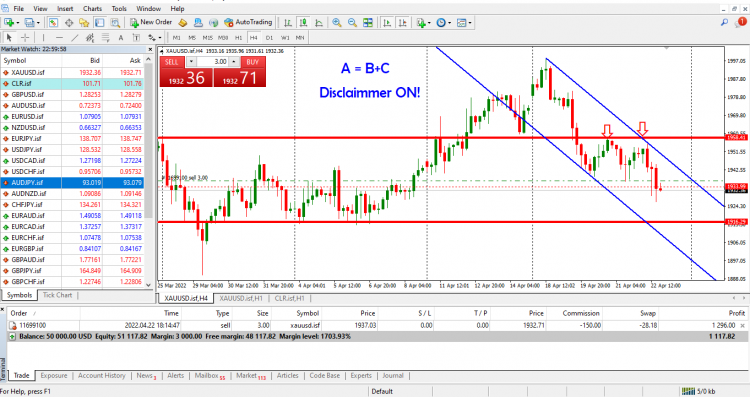Switch chart to line chart icon

[319, 22]
